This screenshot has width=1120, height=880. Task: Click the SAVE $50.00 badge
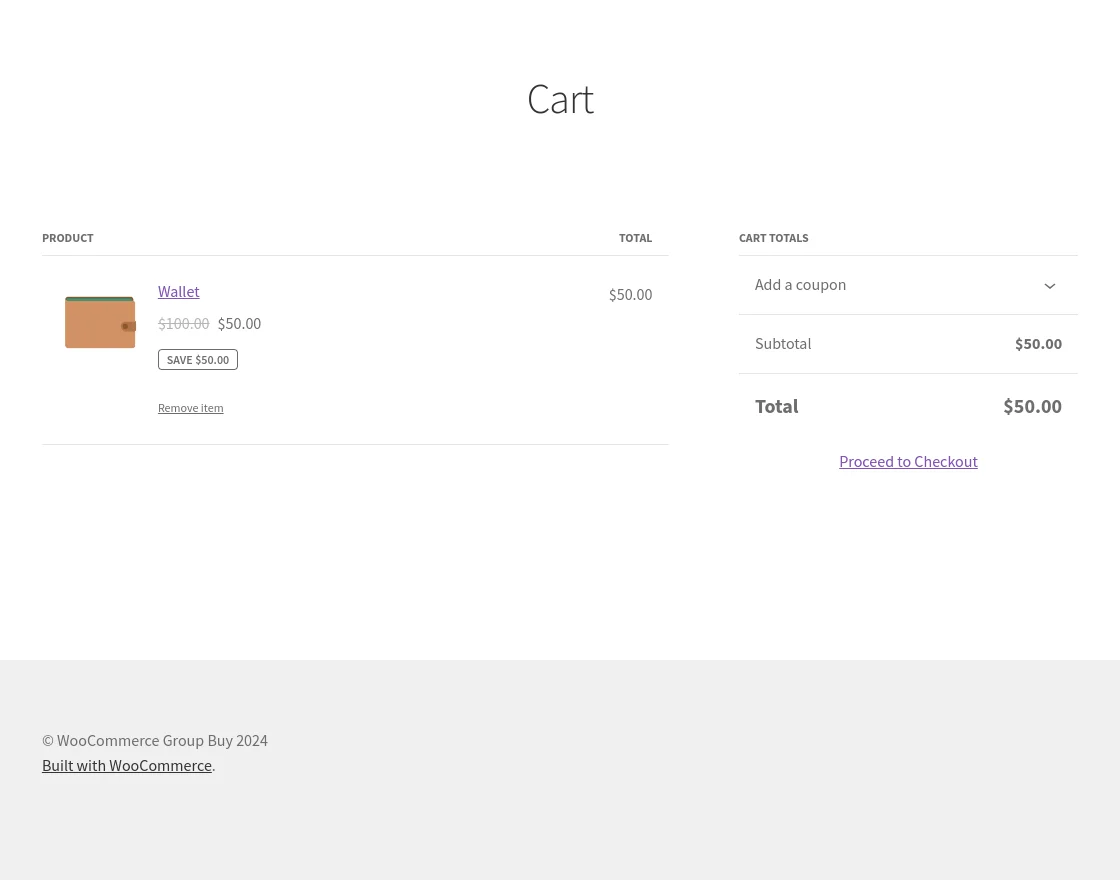198,359
